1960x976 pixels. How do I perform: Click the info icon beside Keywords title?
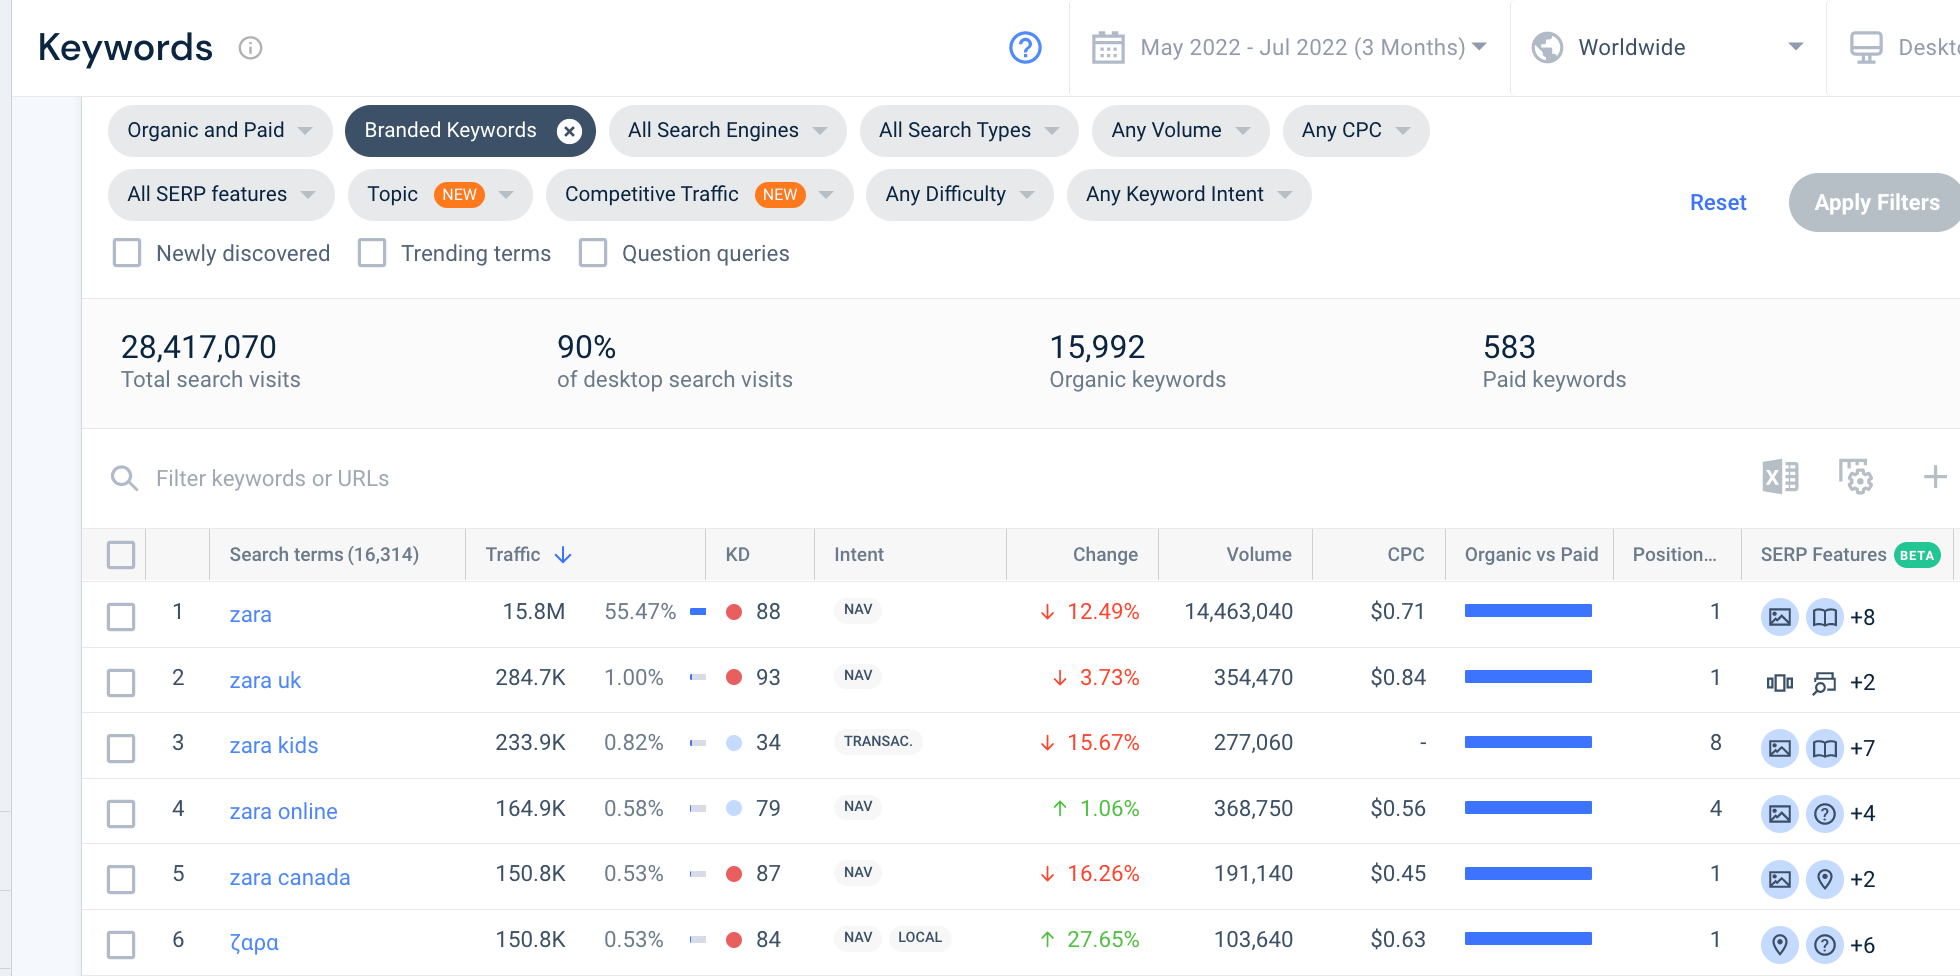point(250,48)
